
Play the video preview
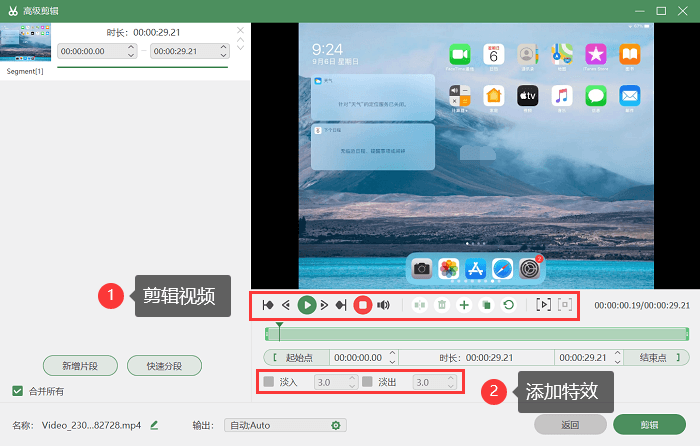tap(307, 305)
